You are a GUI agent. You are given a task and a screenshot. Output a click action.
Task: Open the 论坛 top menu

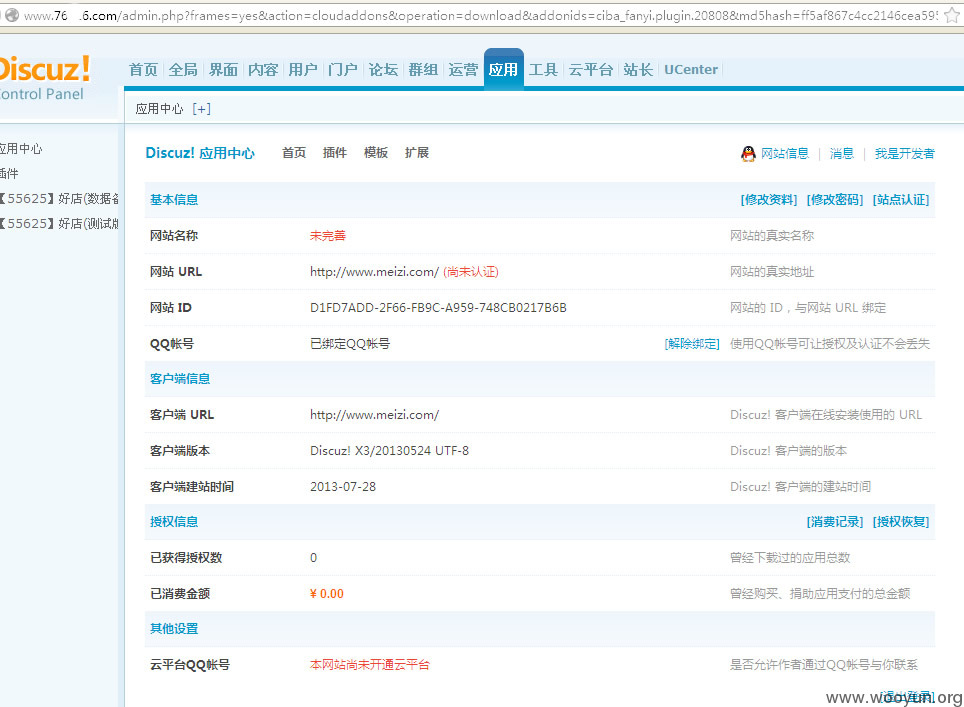click(x=383, y=69)
